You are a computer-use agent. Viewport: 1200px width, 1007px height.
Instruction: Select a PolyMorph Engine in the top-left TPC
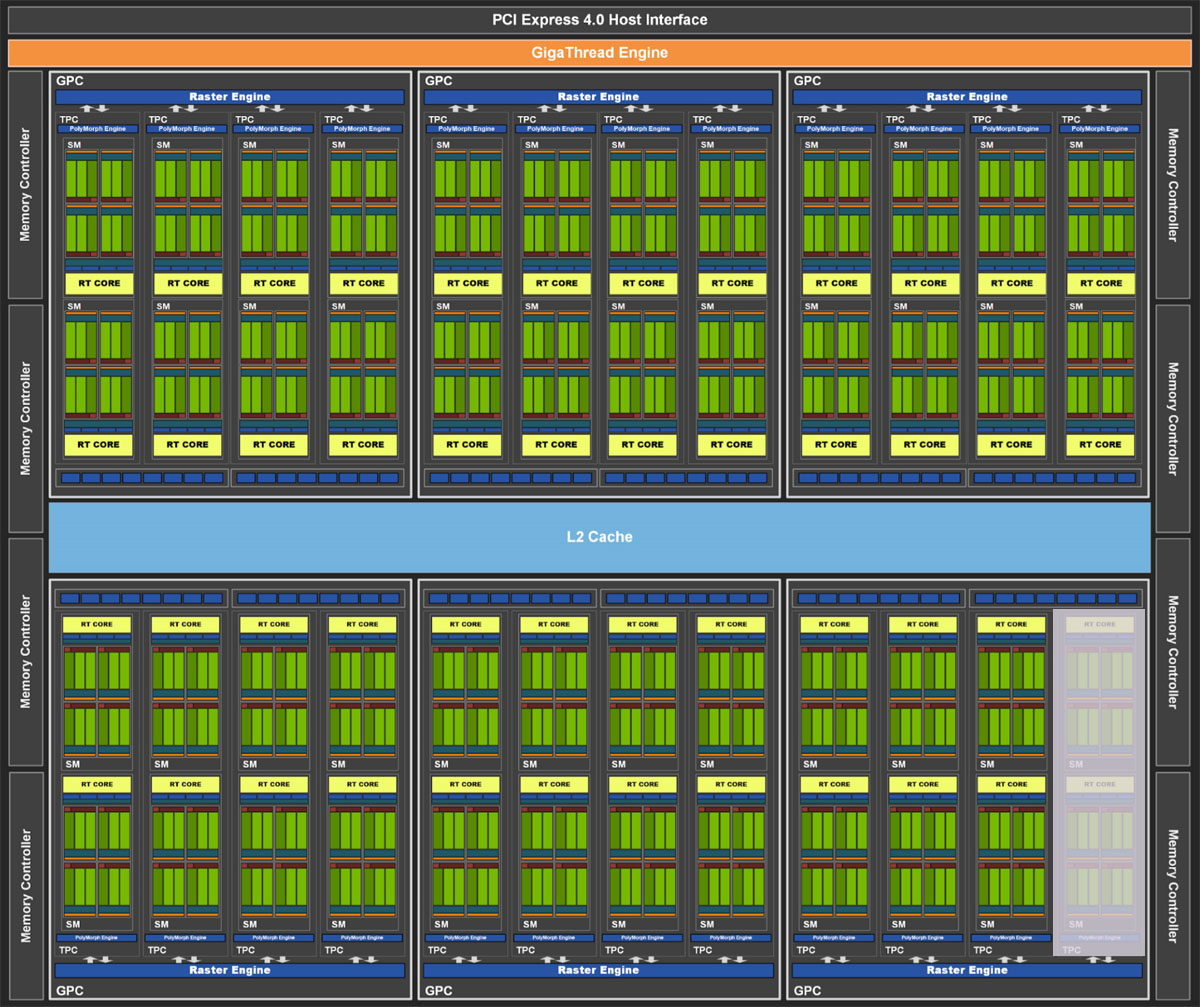pyautogui.click(x=97, y=128)
